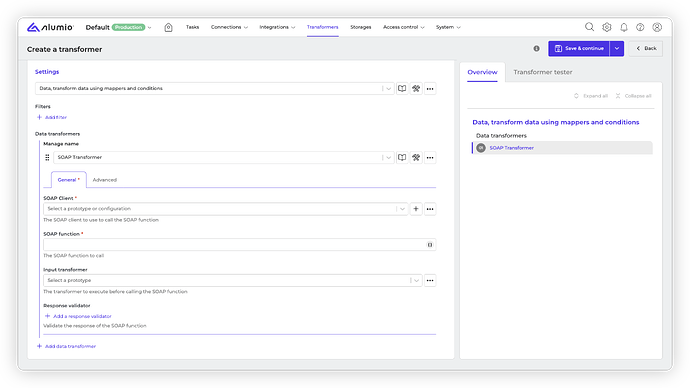Image resolution: width=690 pixels, height=388 pixels.
Task: Click wrench tools icon in Settings row
Action: point(416,88)
